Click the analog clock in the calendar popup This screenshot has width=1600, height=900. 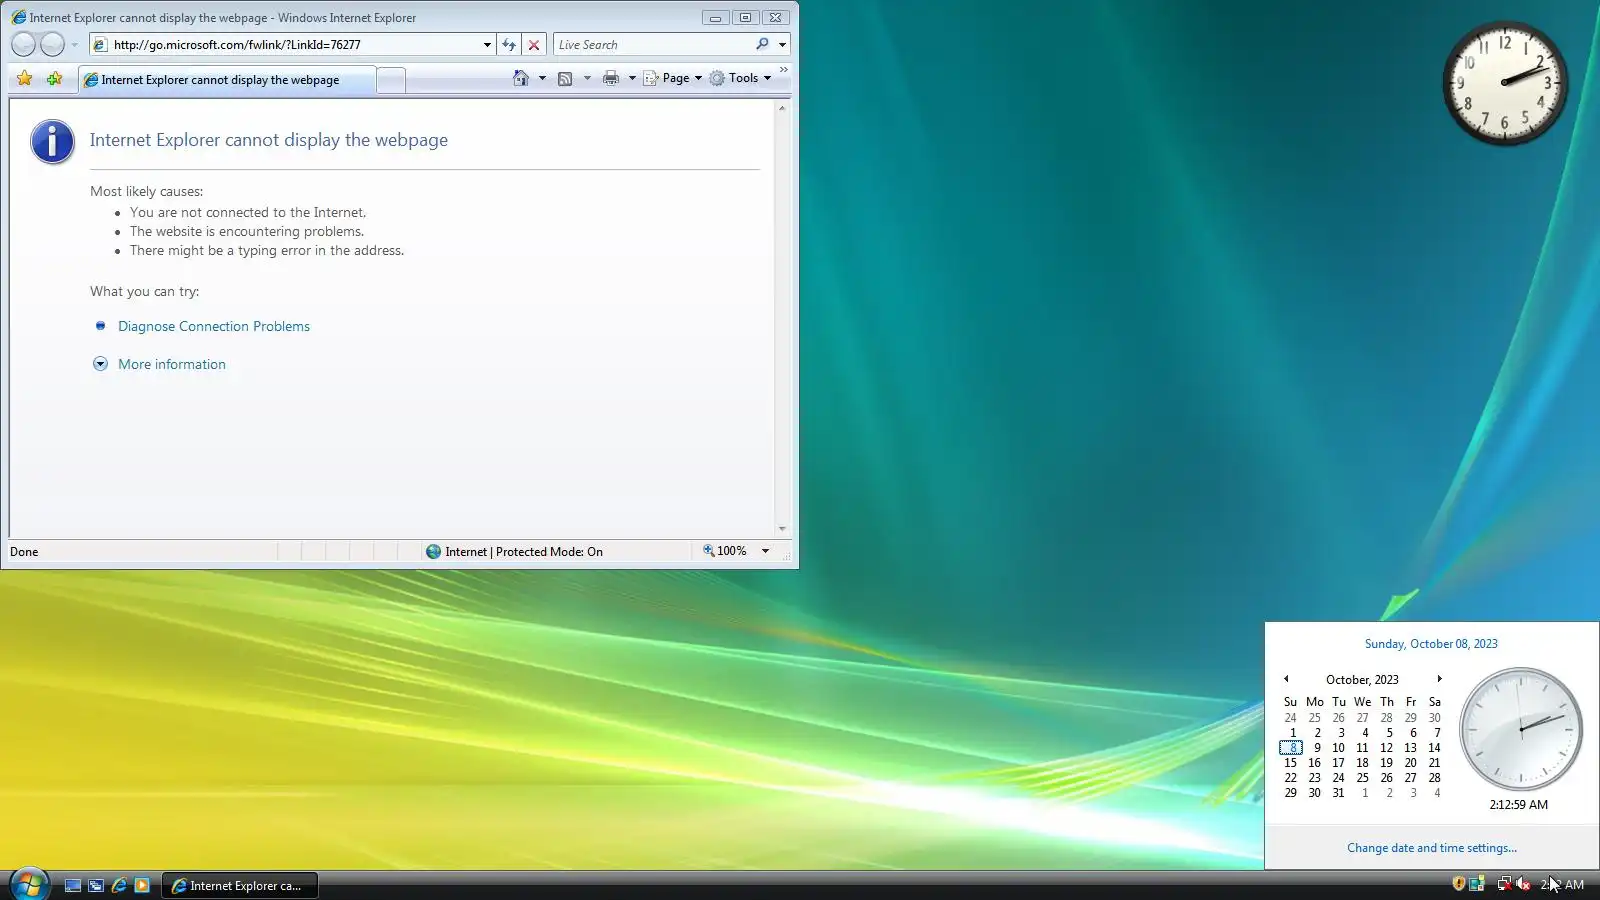(x=1520, y=729)
